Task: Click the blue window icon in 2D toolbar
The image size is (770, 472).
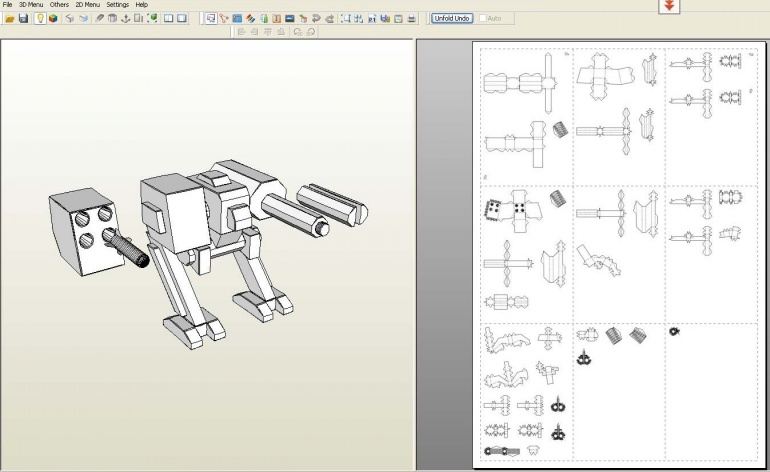Action: pos(237,19)
